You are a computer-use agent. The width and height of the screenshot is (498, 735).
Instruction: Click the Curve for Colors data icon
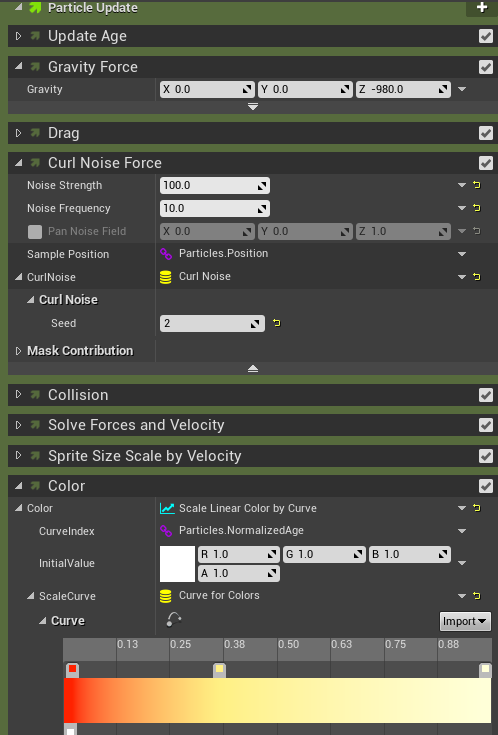point(166,596)
